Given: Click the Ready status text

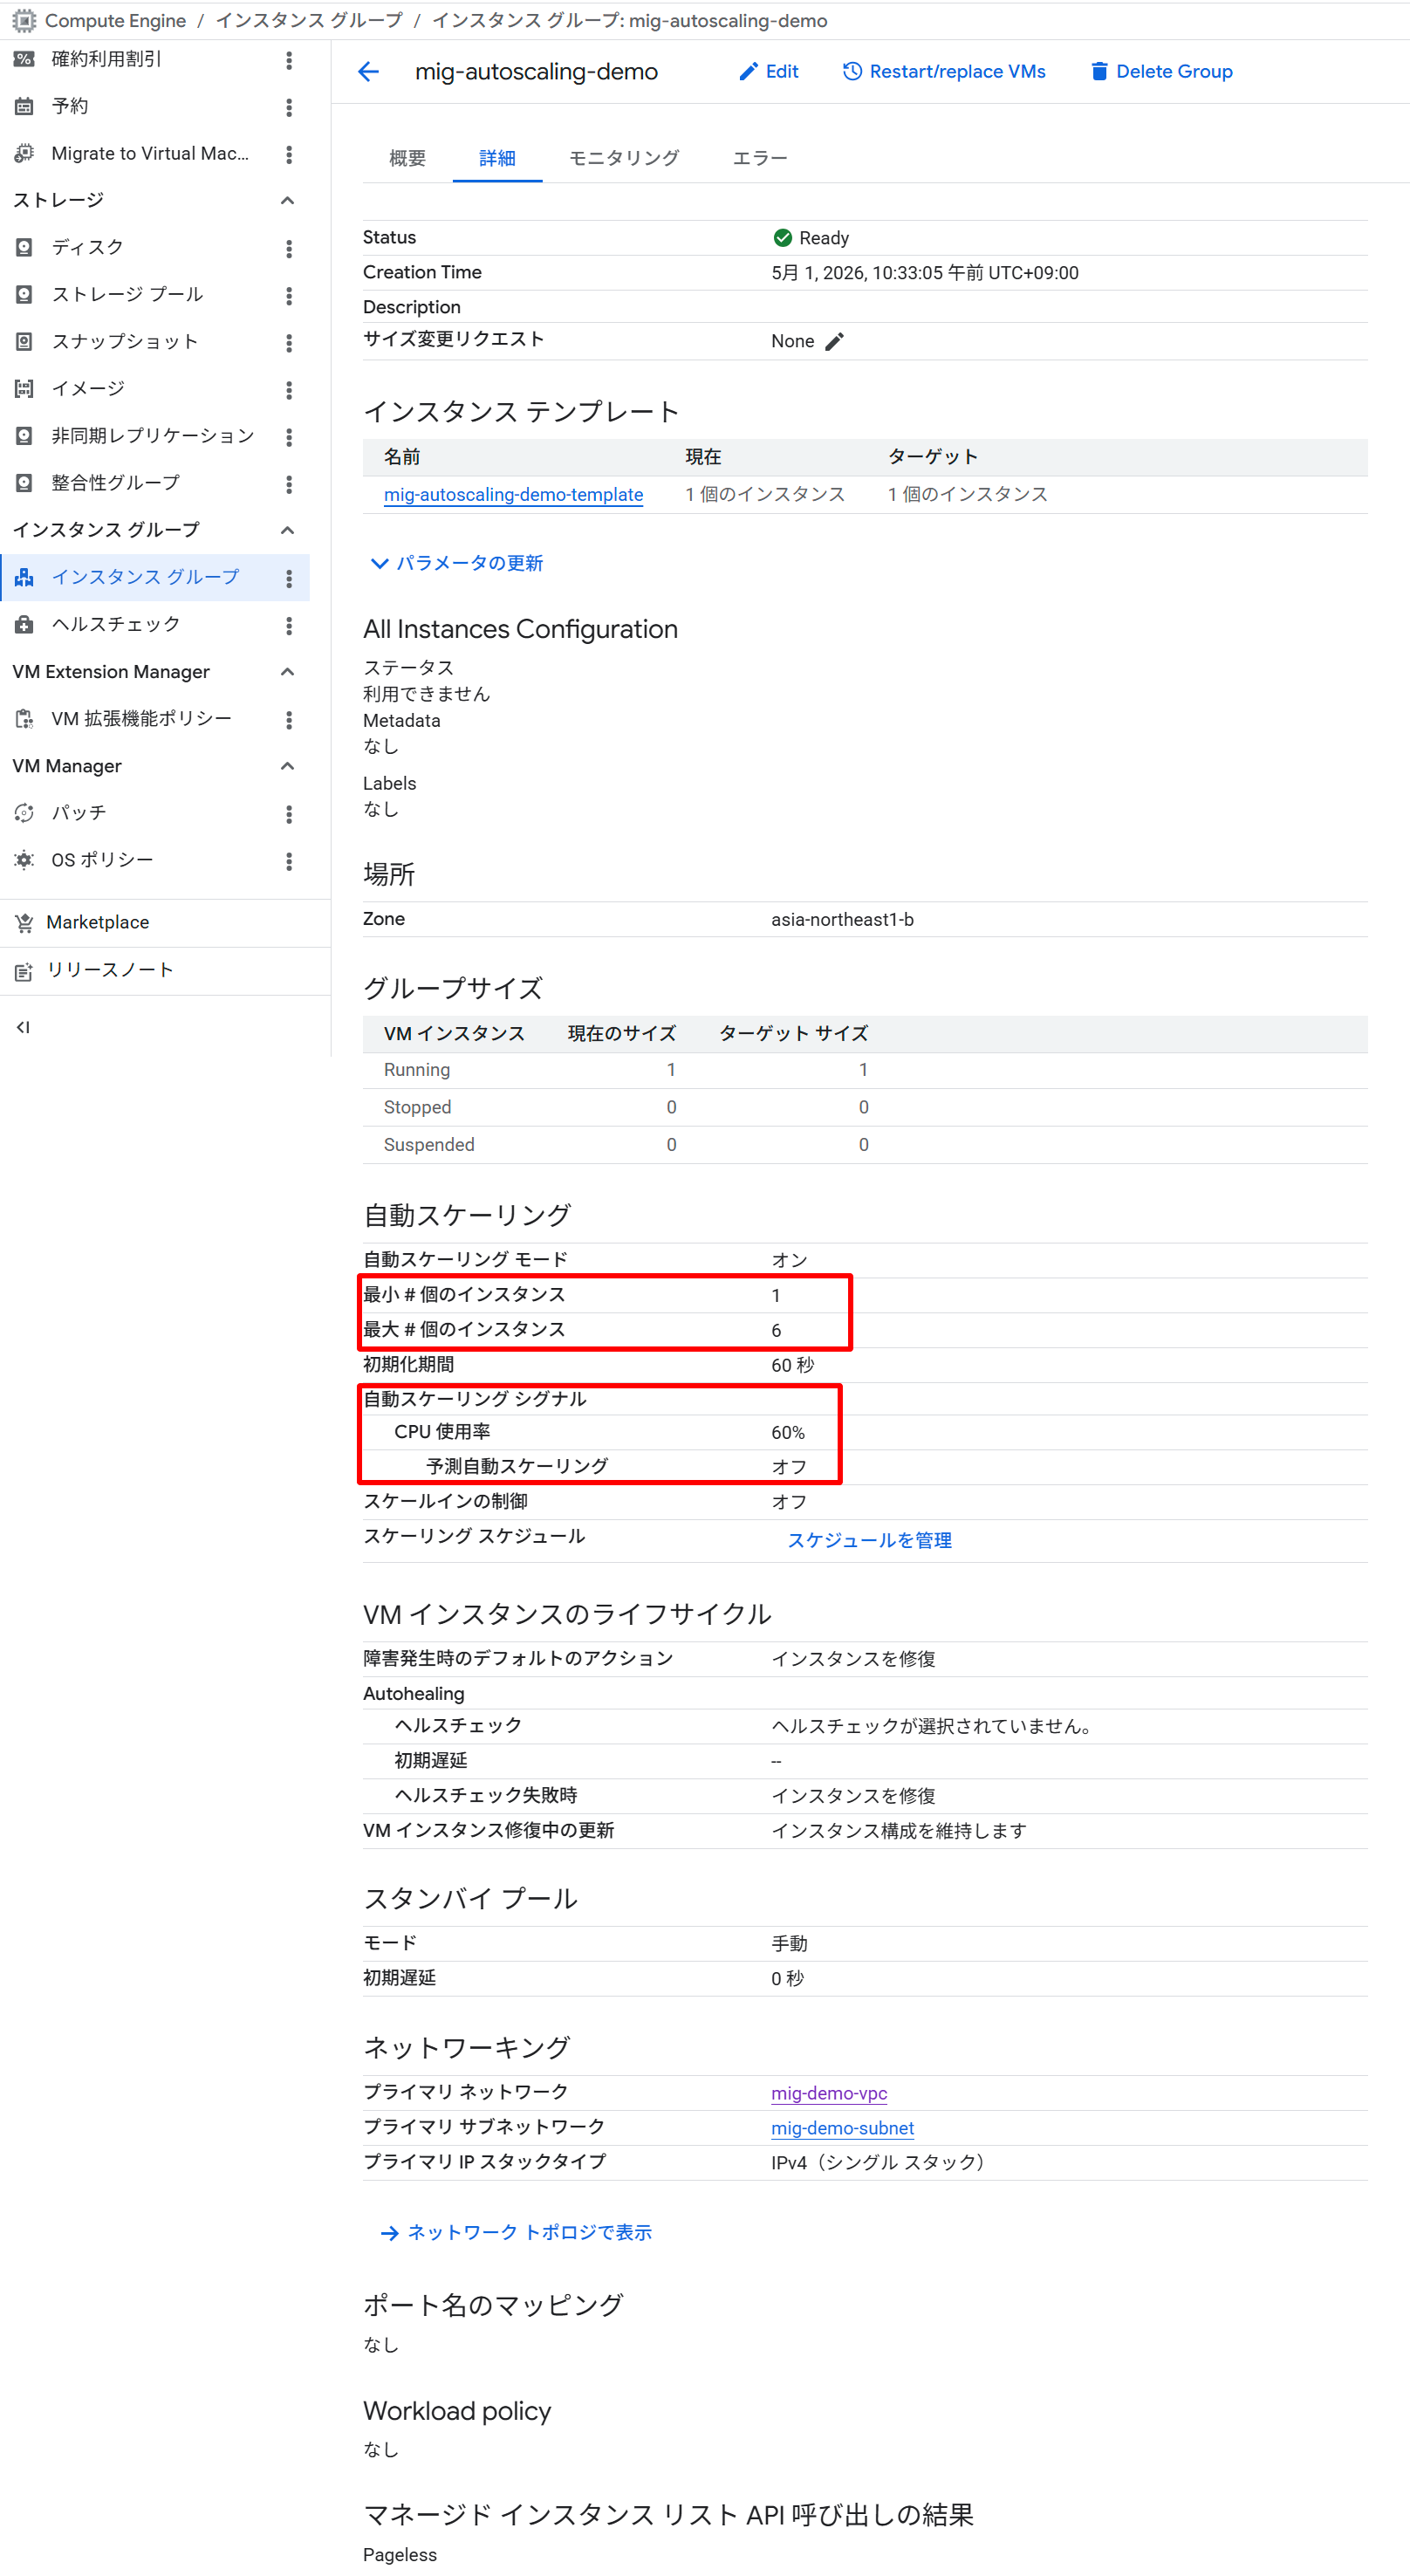Looking at the screenshot, I should click(x=824, y=238).
